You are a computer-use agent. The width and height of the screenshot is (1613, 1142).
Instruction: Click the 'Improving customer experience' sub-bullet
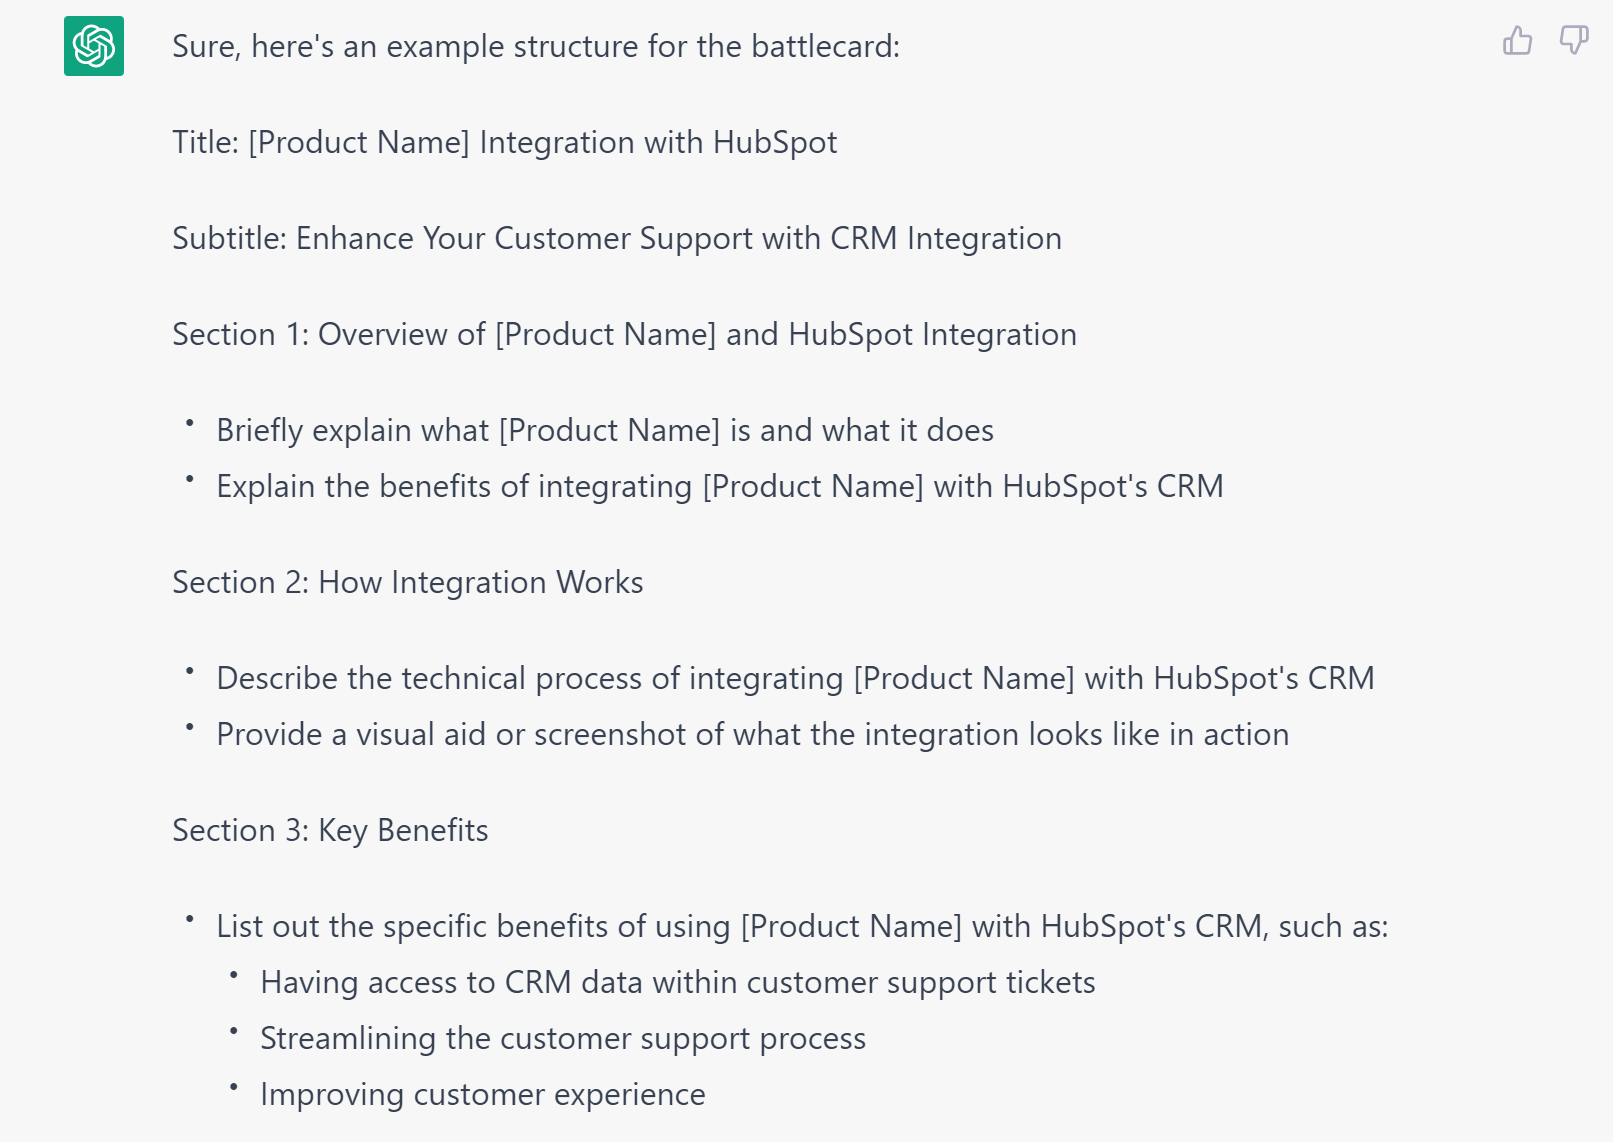[x=483, y=1094]
